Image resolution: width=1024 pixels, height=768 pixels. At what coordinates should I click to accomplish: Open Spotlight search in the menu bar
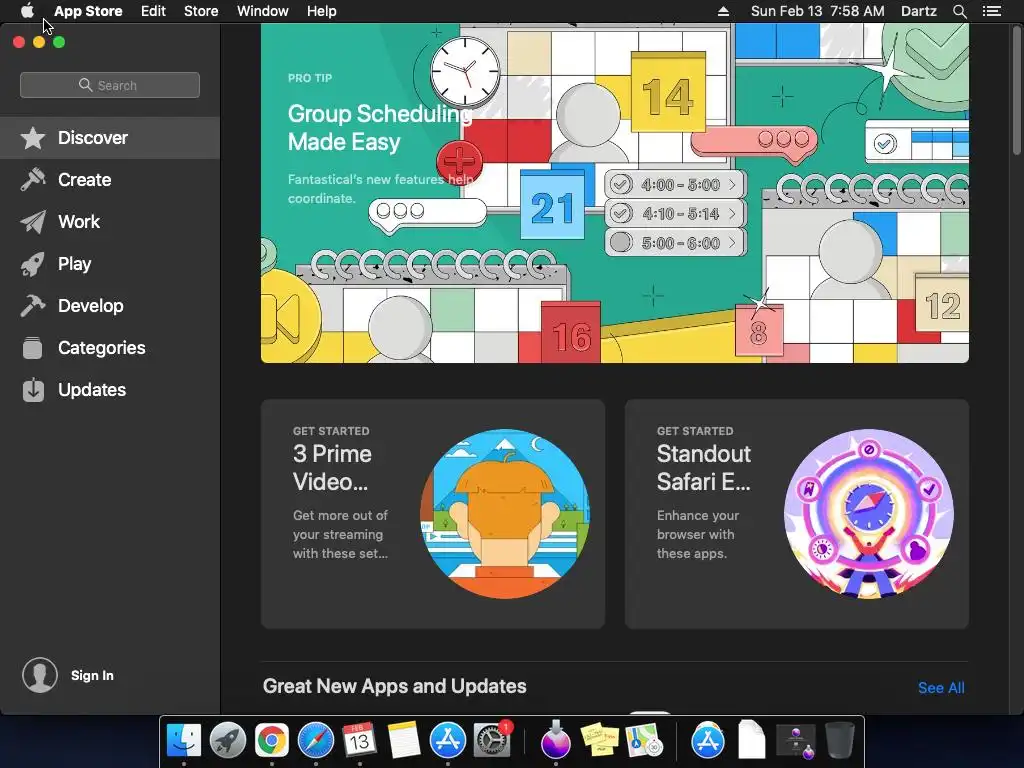point(959,11)
